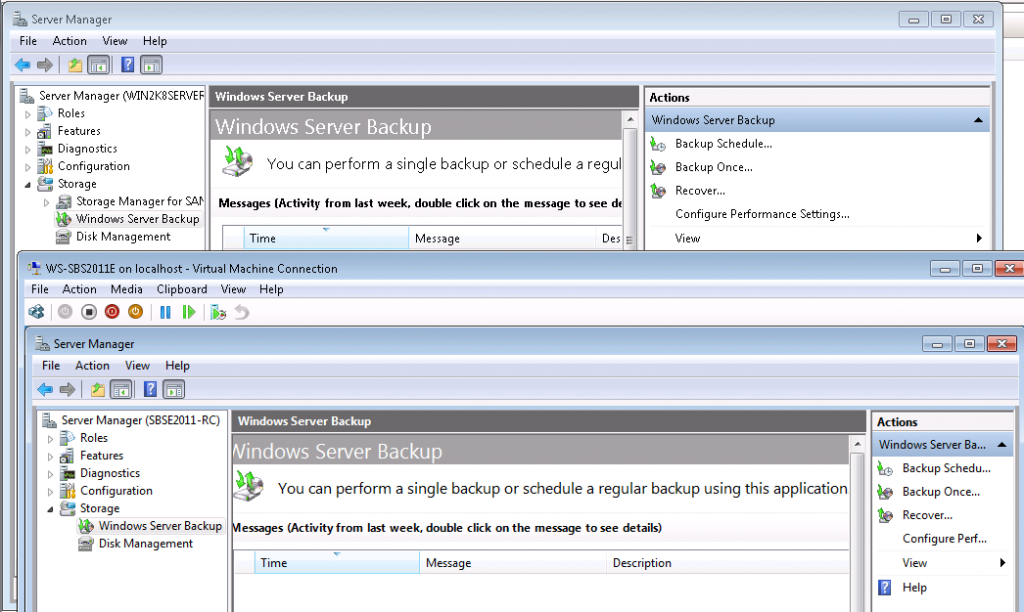Click grey Start power icon in VM toolbar
Image resolution: width=1024 pixels, height=612 pixels.
point(65,312)
